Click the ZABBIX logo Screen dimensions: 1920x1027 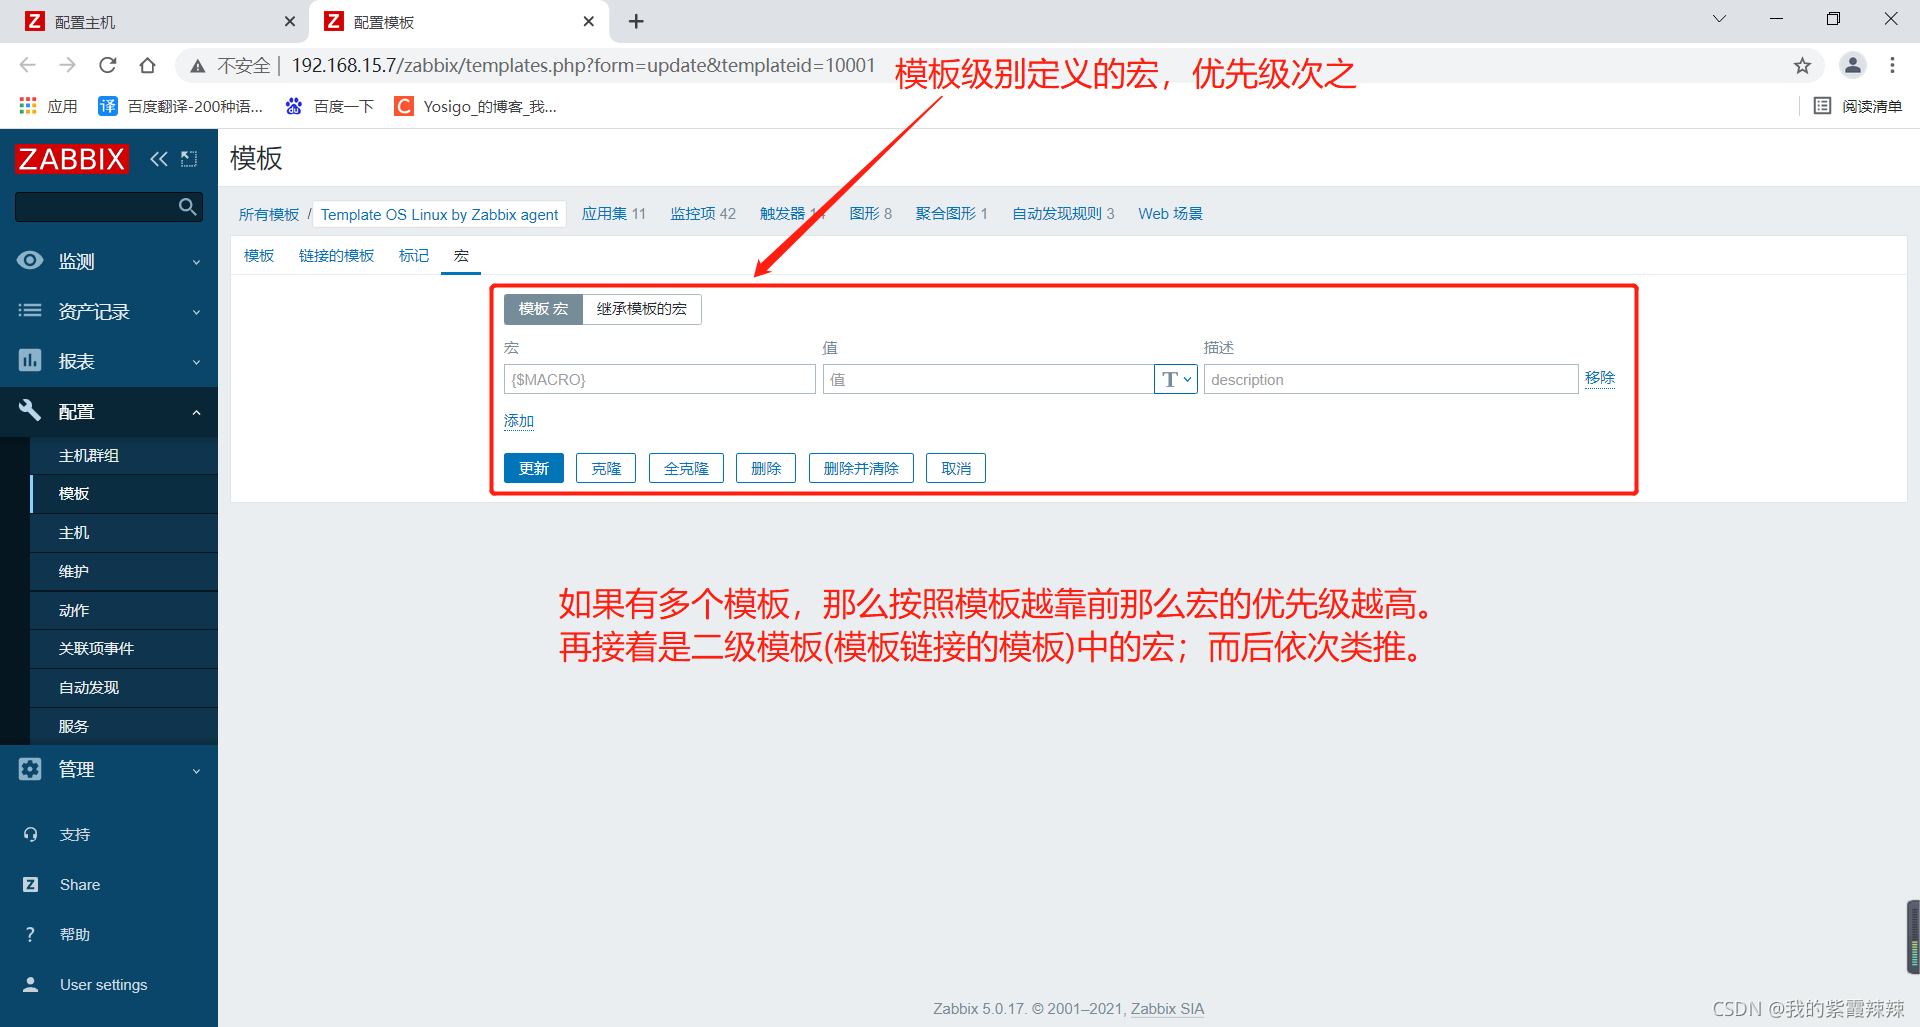point(72,159)
